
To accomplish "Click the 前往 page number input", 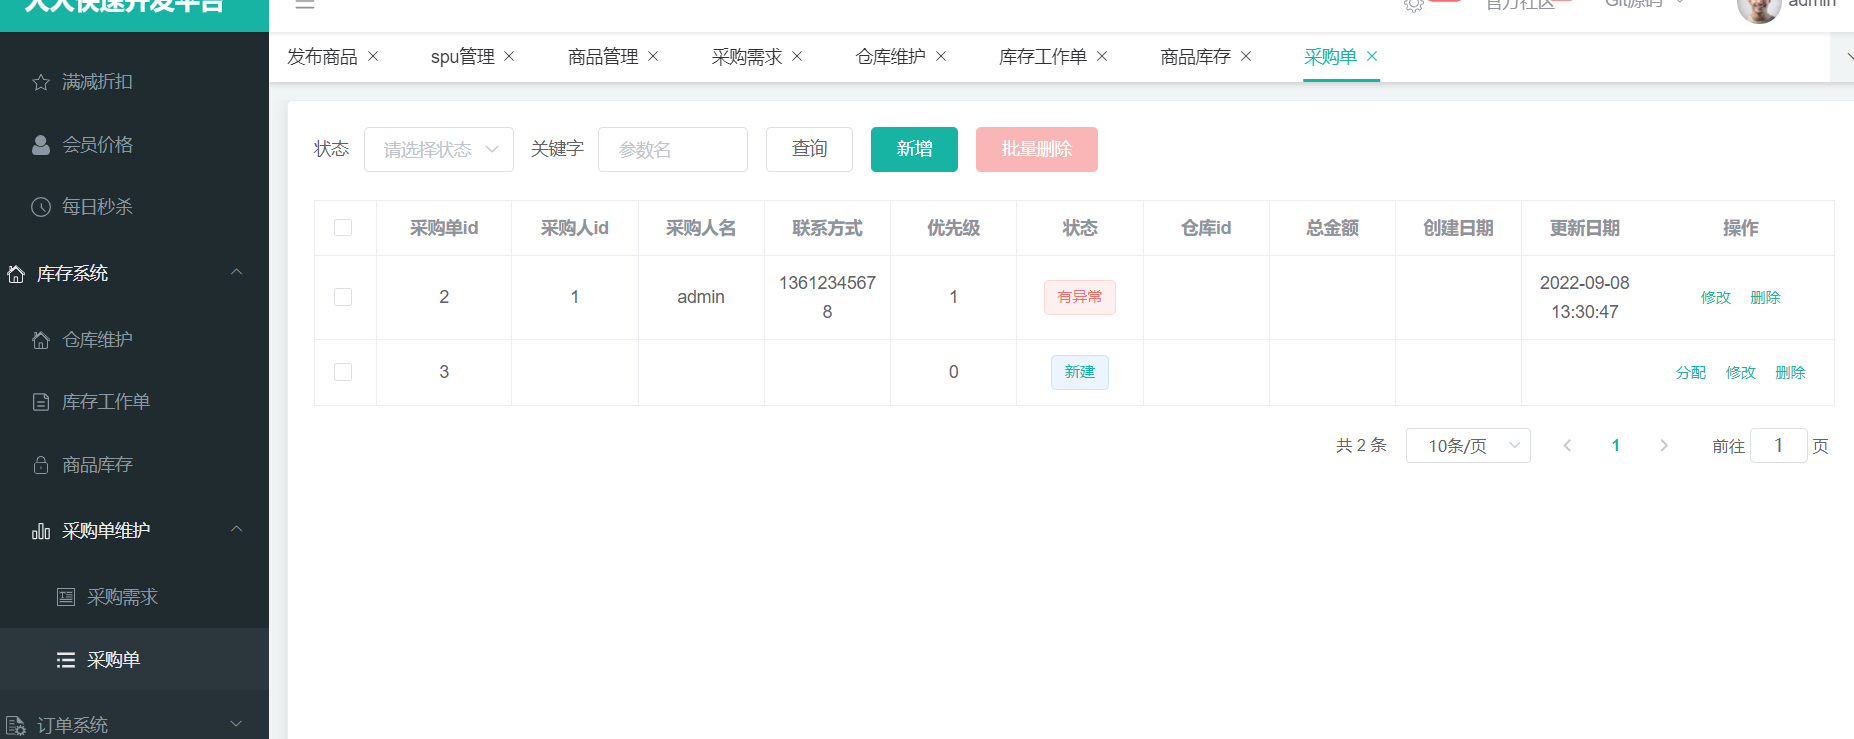I will point(1779,446).
